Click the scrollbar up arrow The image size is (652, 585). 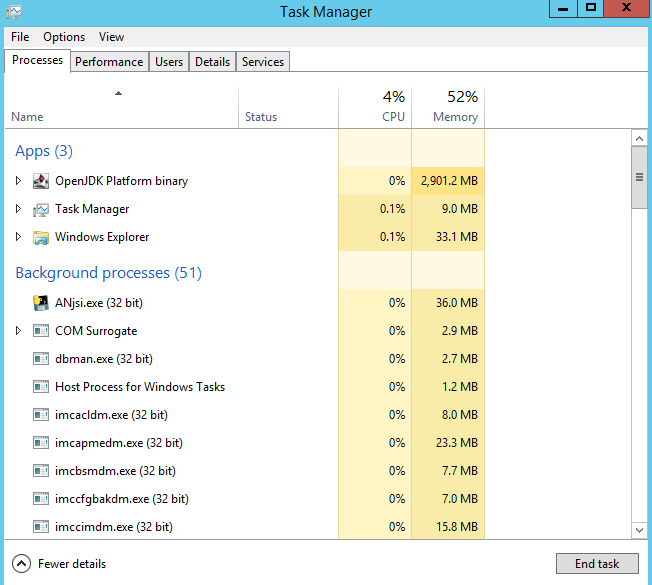point(639,138)
